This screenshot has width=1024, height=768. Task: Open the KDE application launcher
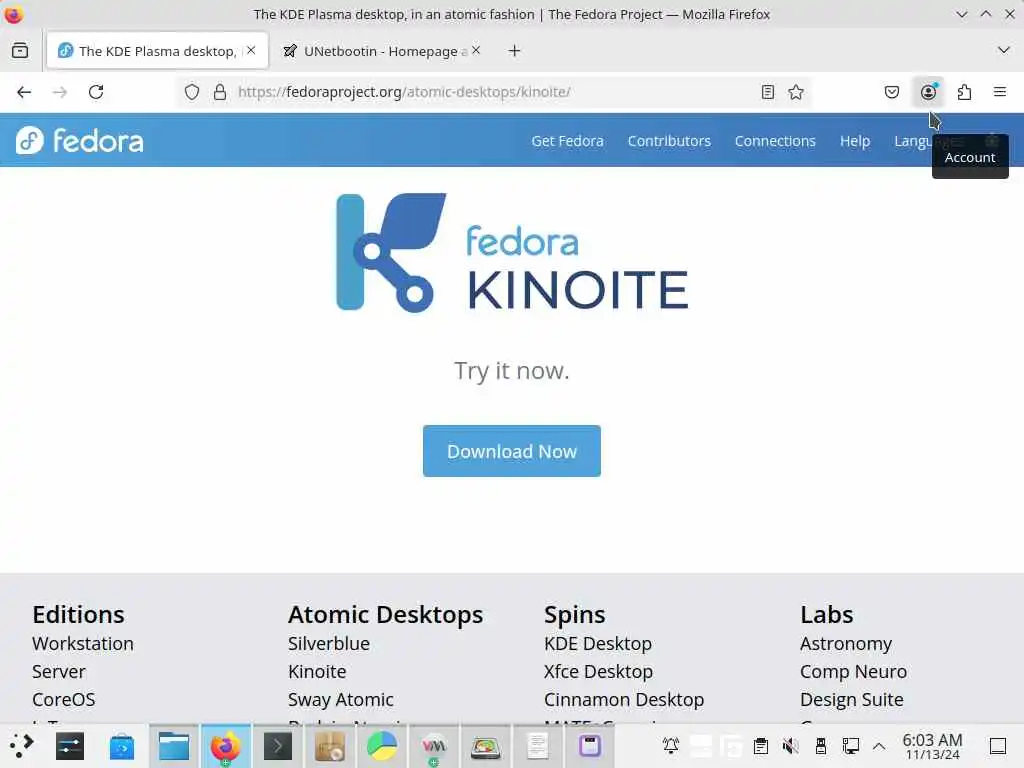tap(22, 746)
